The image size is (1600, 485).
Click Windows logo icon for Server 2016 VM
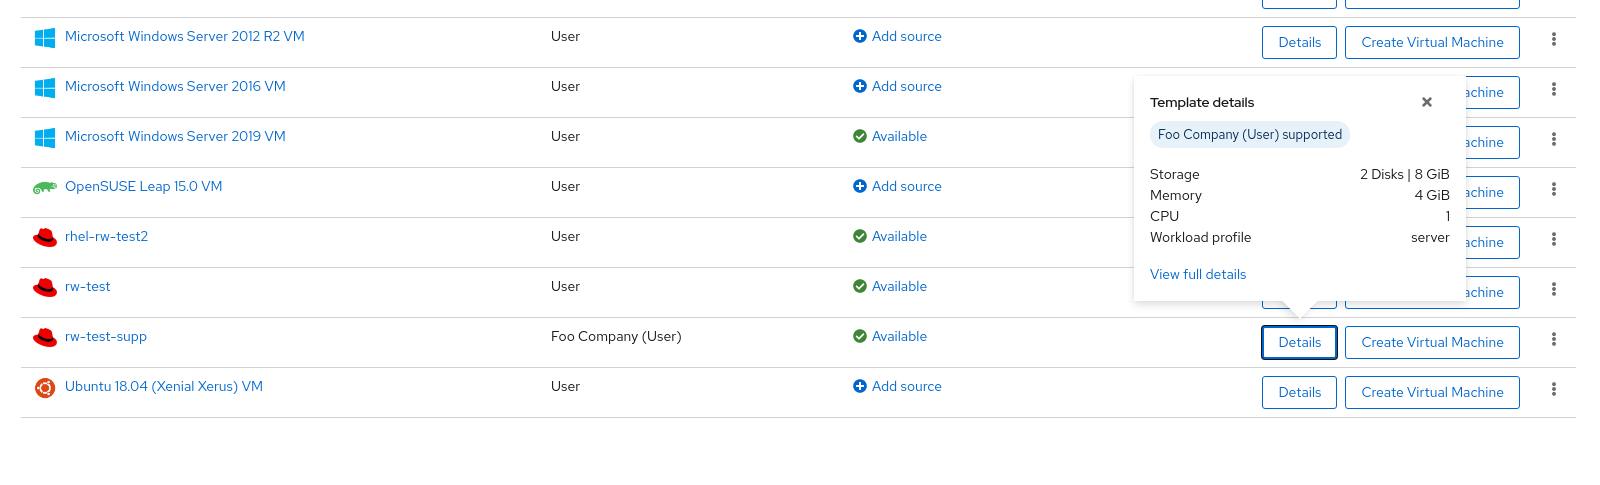[x=45, y=88]
